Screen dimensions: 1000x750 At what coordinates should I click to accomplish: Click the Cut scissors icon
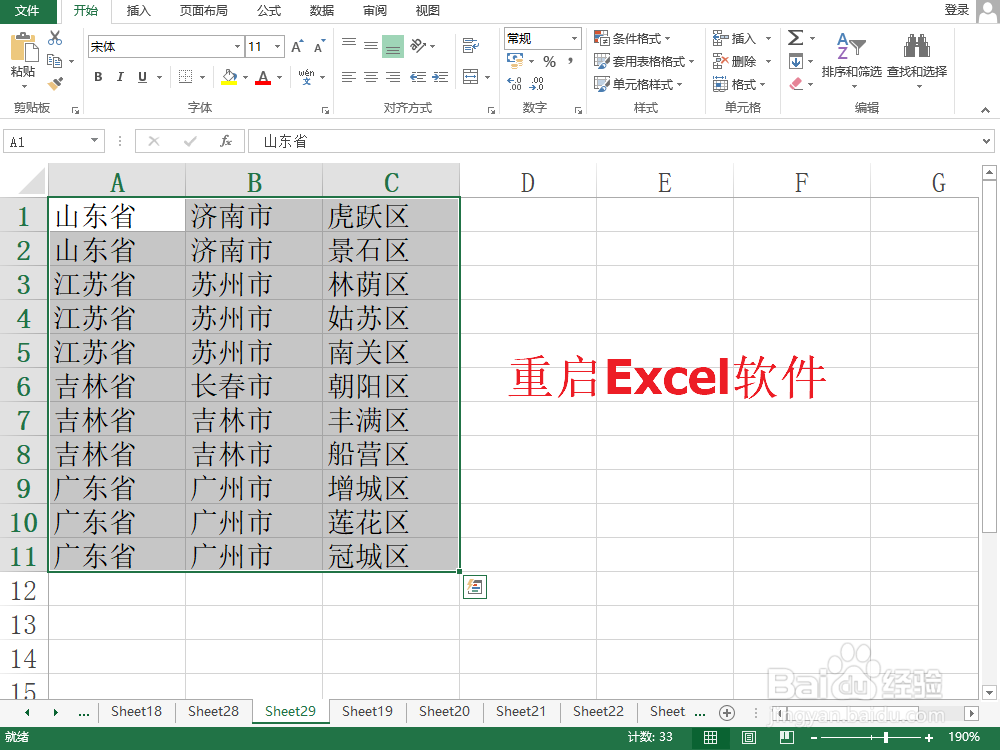tap(55, 38)
